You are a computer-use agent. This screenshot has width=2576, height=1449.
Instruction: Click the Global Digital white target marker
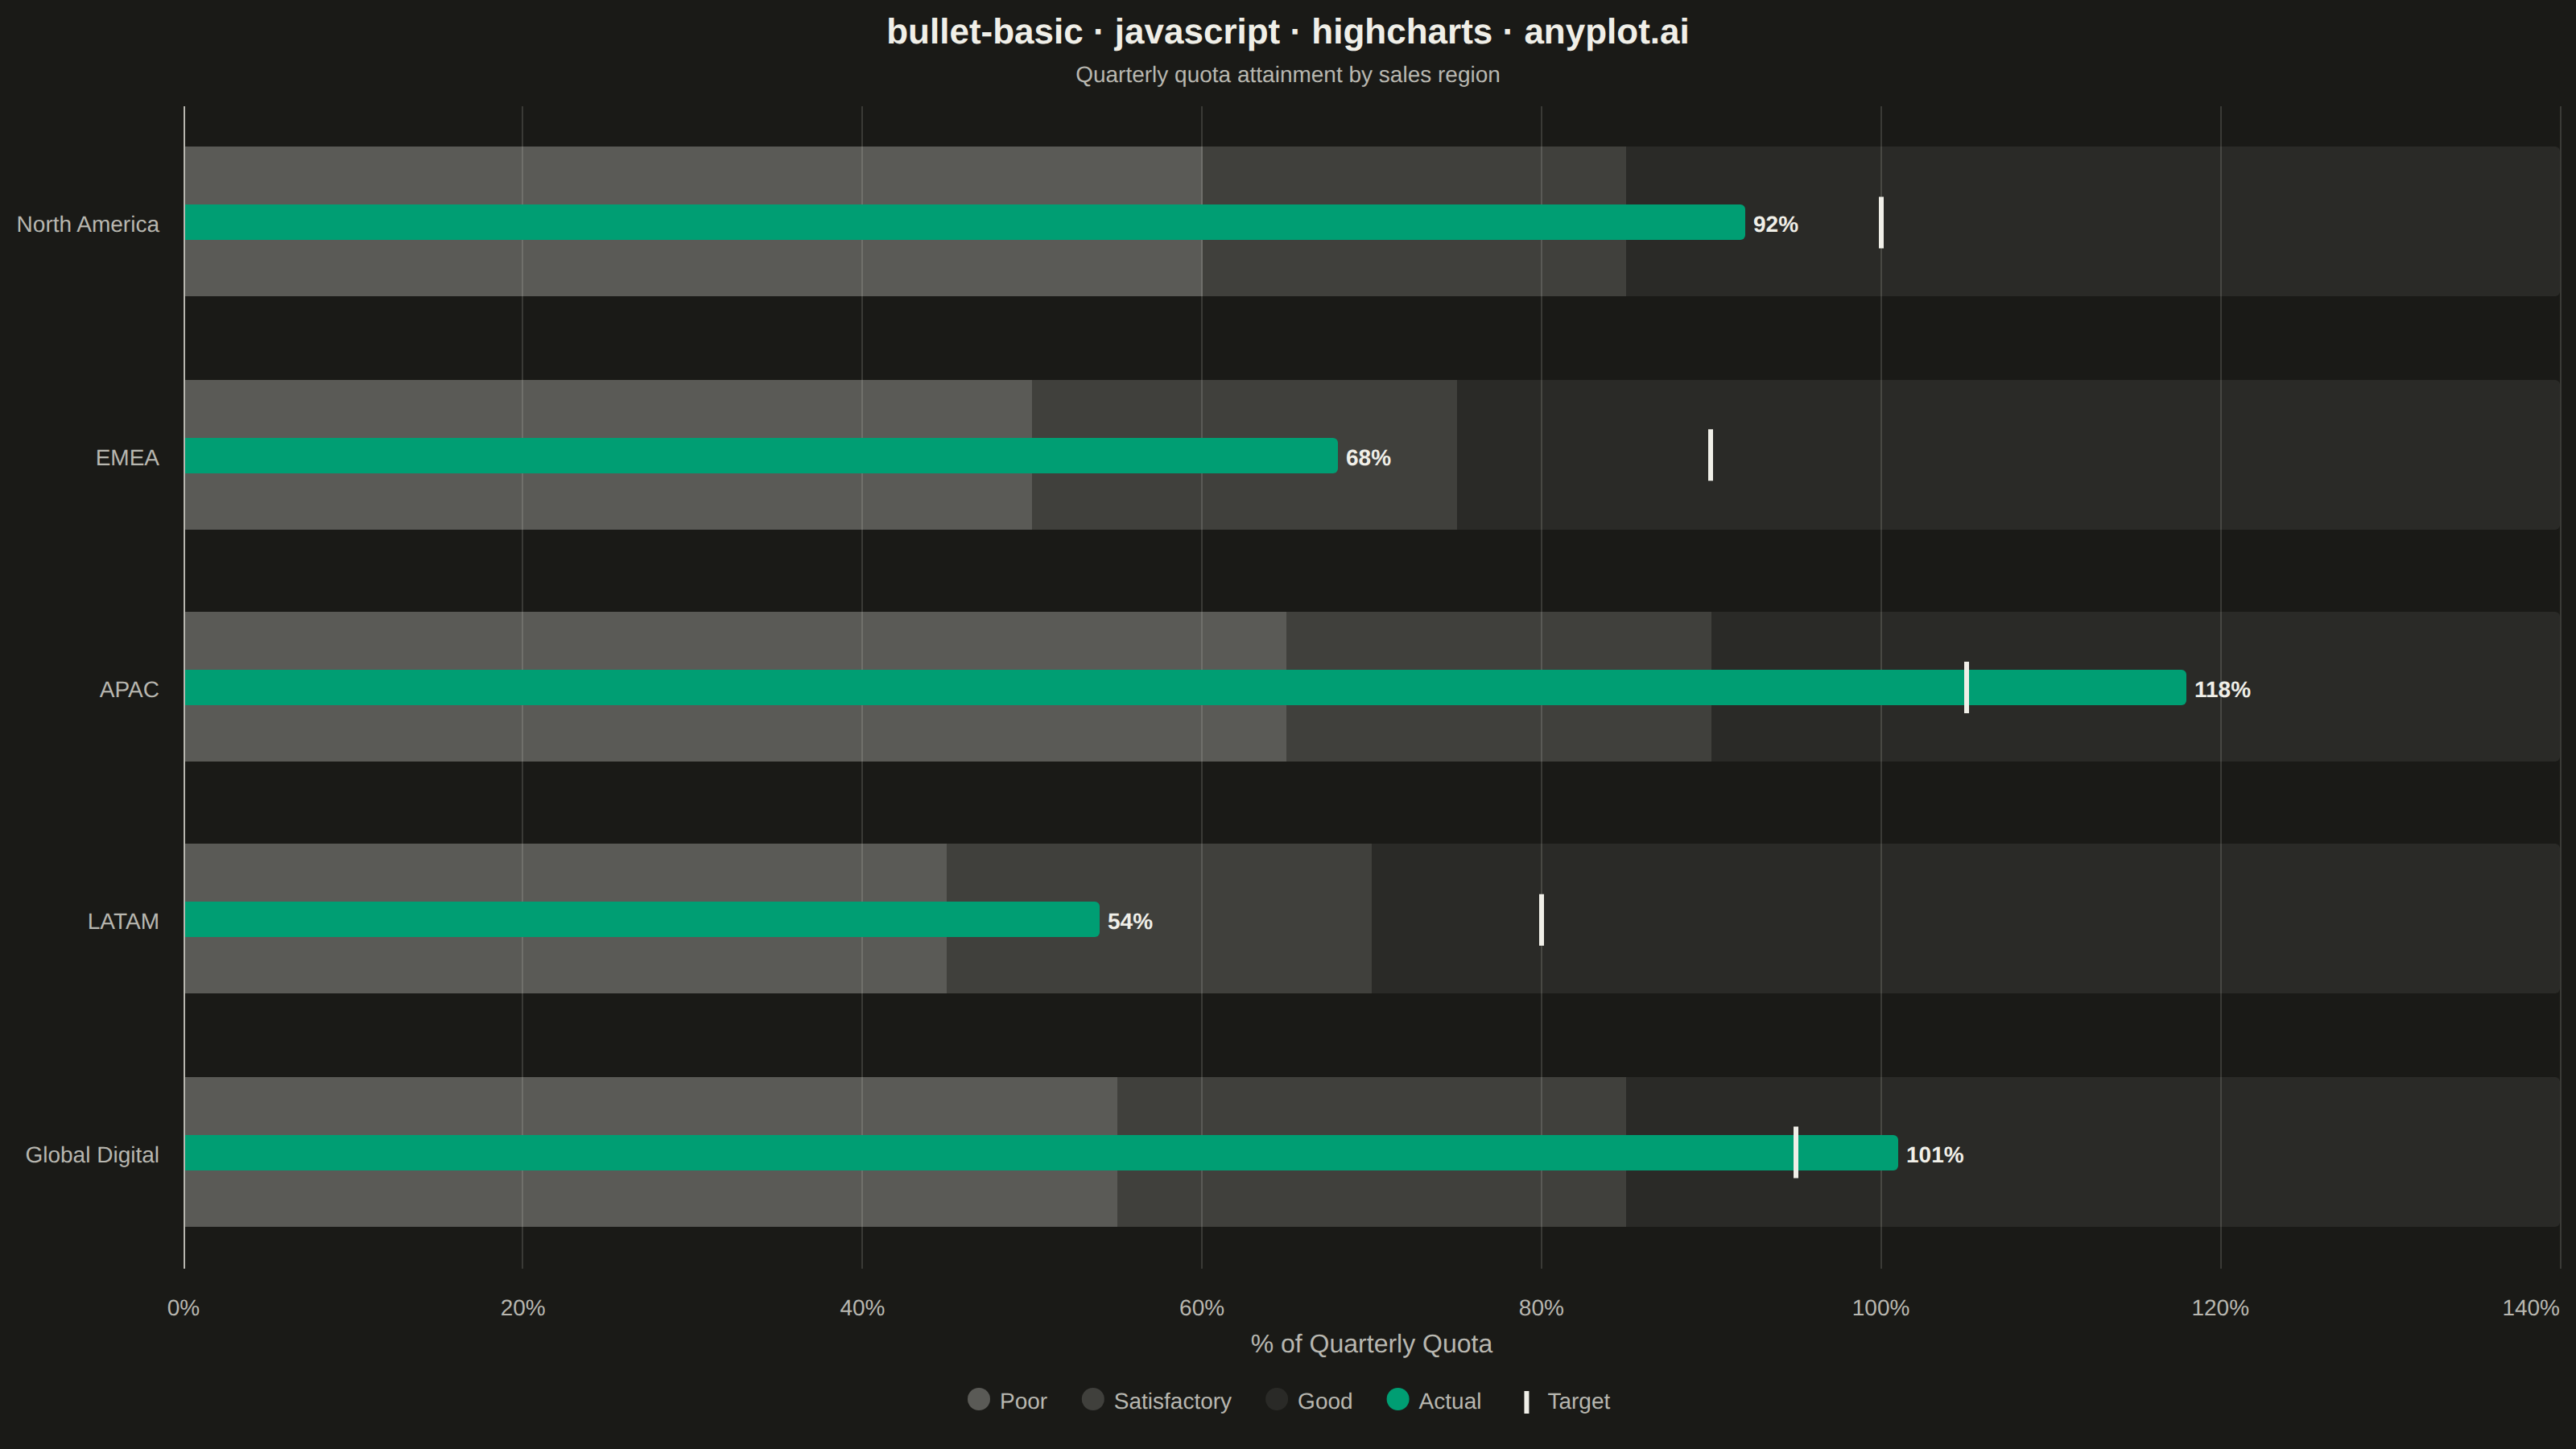pos(1796,1153)
